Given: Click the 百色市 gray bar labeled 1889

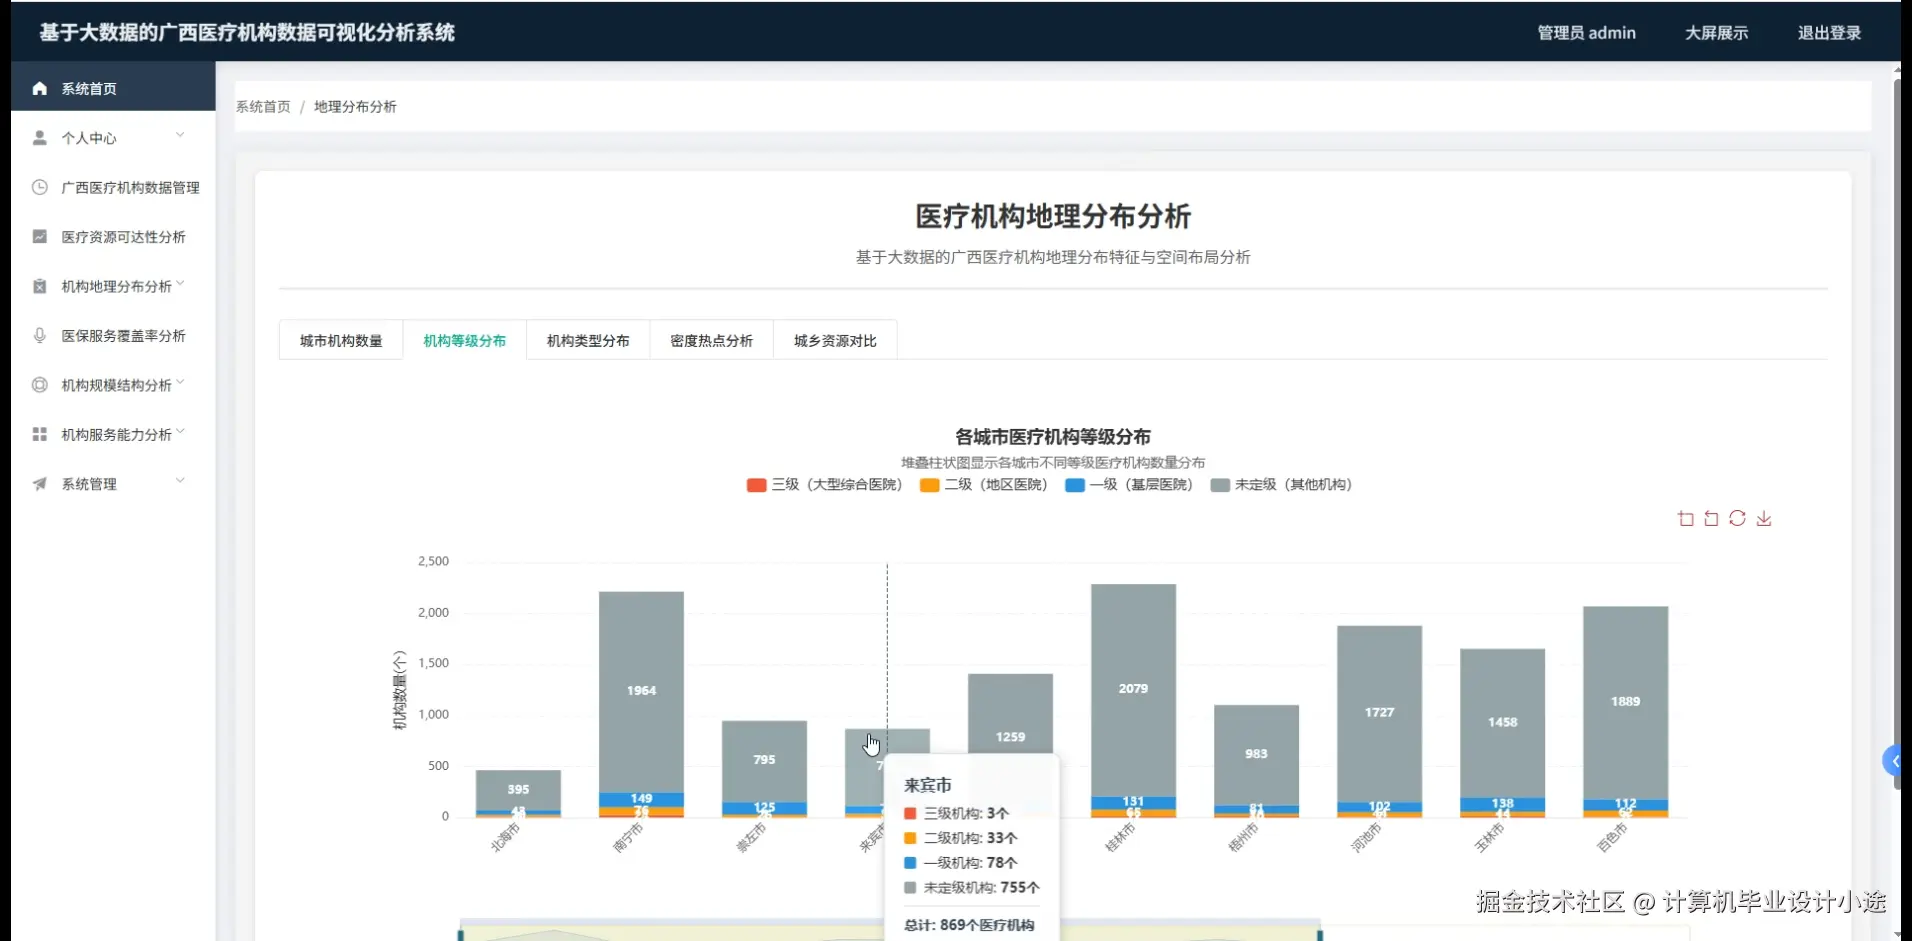Looking at the screenshot, I should pyautogui.click(x=1625, y=702).
